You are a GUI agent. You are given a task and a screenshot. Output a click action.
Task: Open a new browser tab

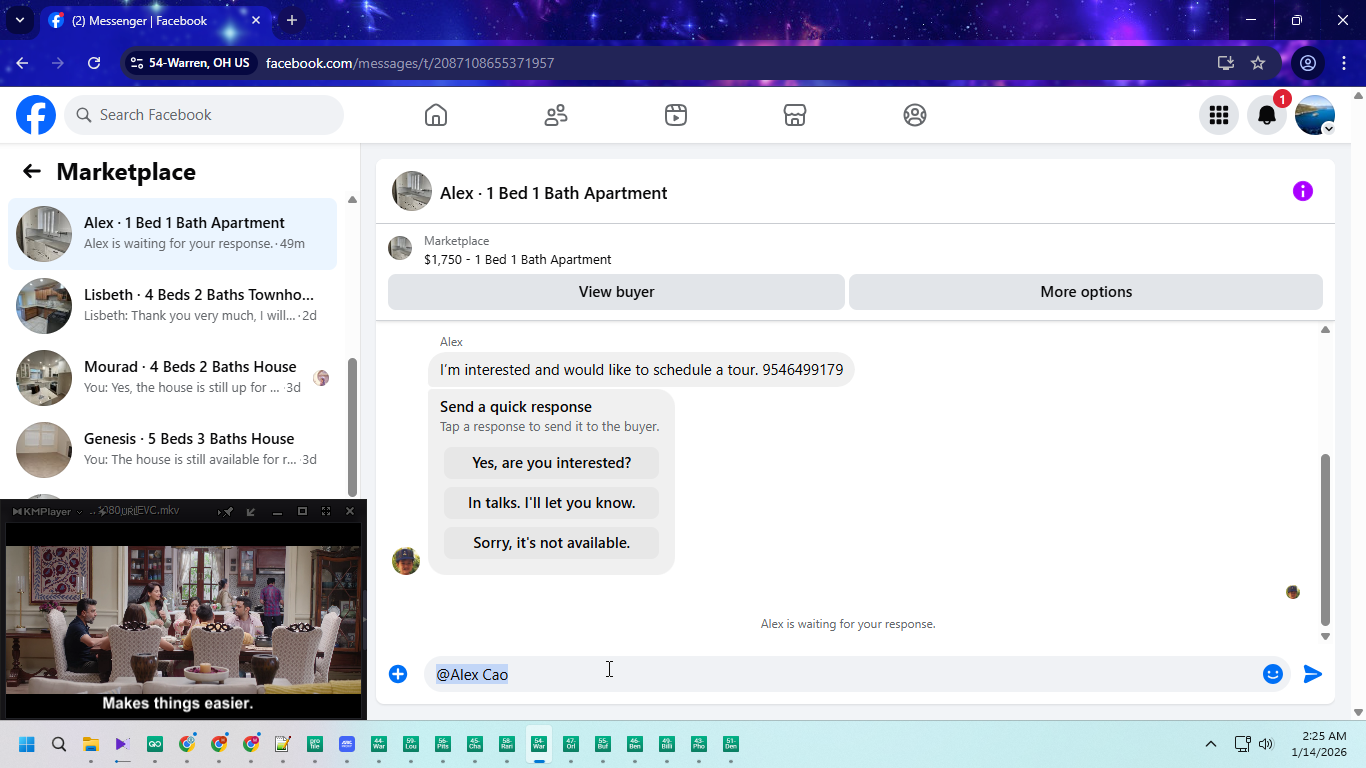point(292,20)
